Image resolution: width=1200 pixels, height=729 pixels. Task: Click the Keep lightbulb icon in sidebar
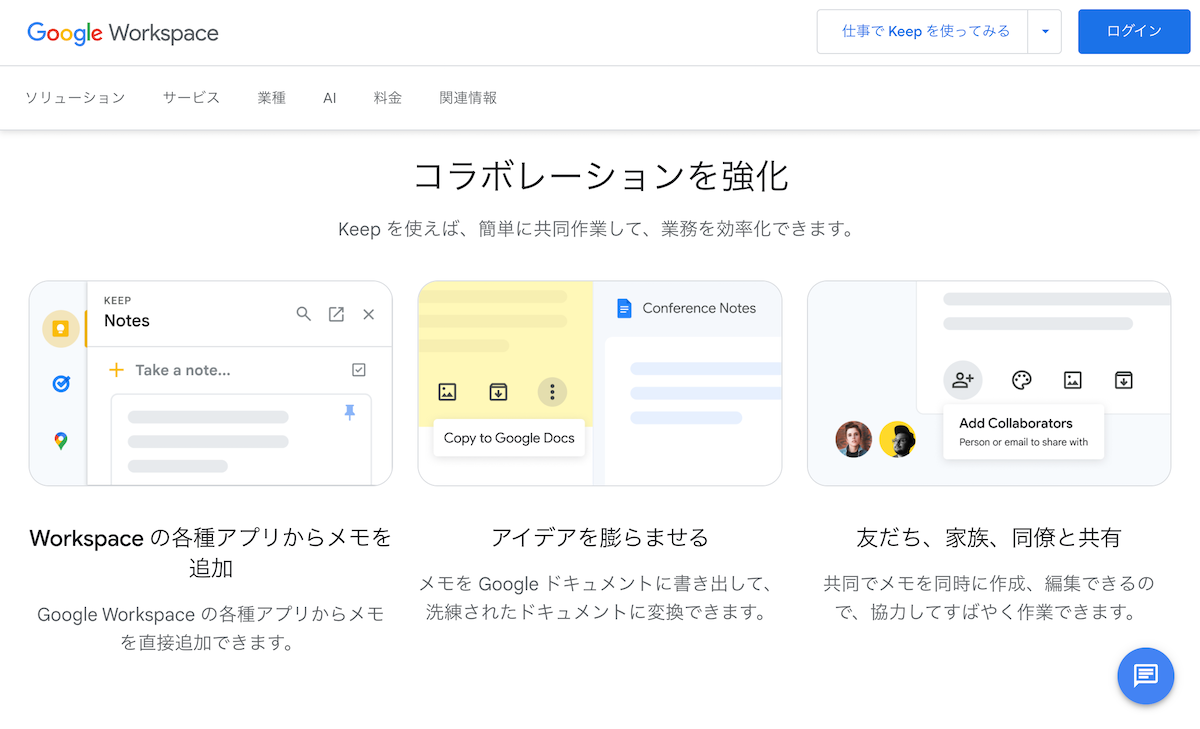point(61,329)
